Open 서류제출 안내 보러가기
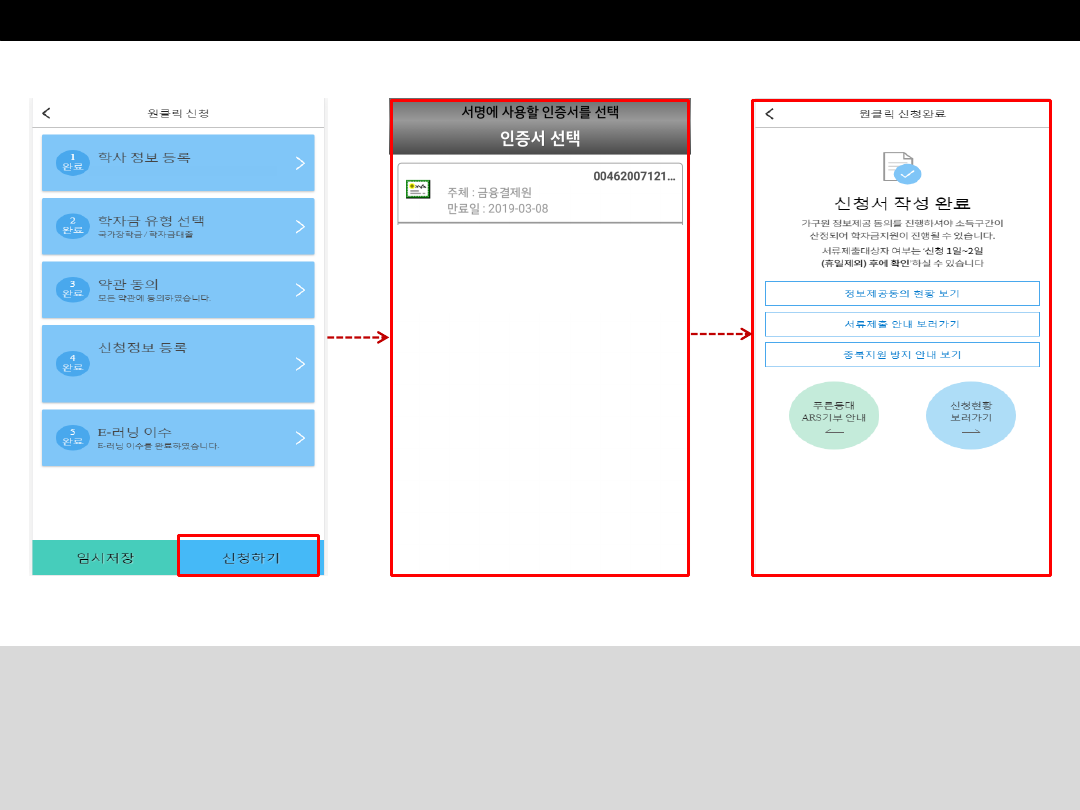The width and height of the screenshot is (1080, 810). (x=902, y=324)
